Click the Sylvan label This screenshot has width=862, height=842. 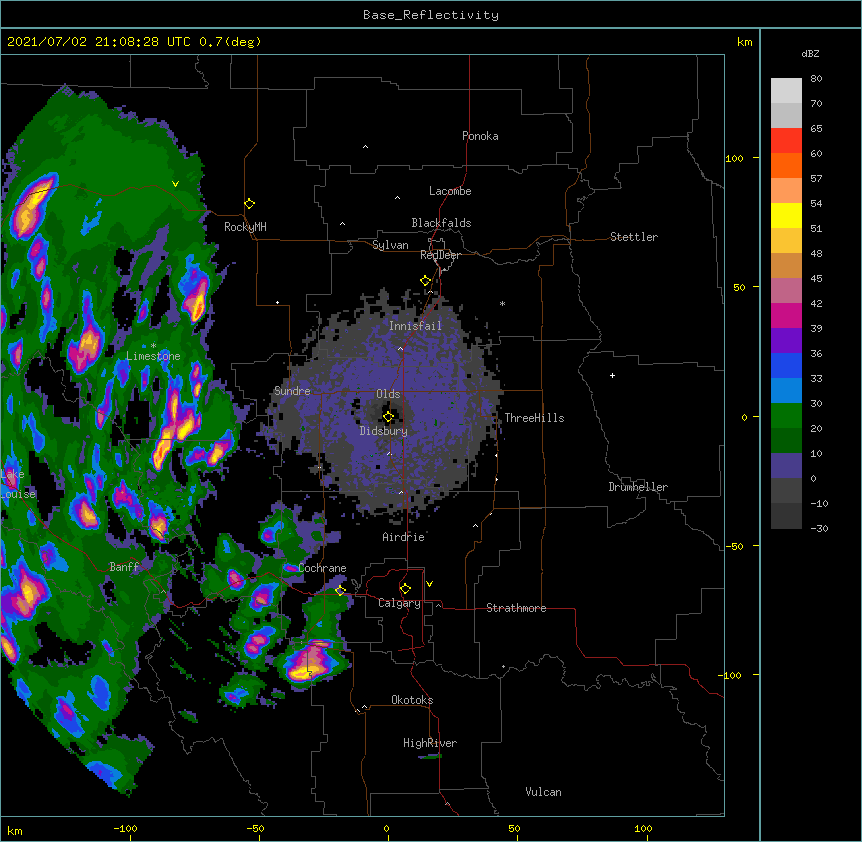click(390, 245)
